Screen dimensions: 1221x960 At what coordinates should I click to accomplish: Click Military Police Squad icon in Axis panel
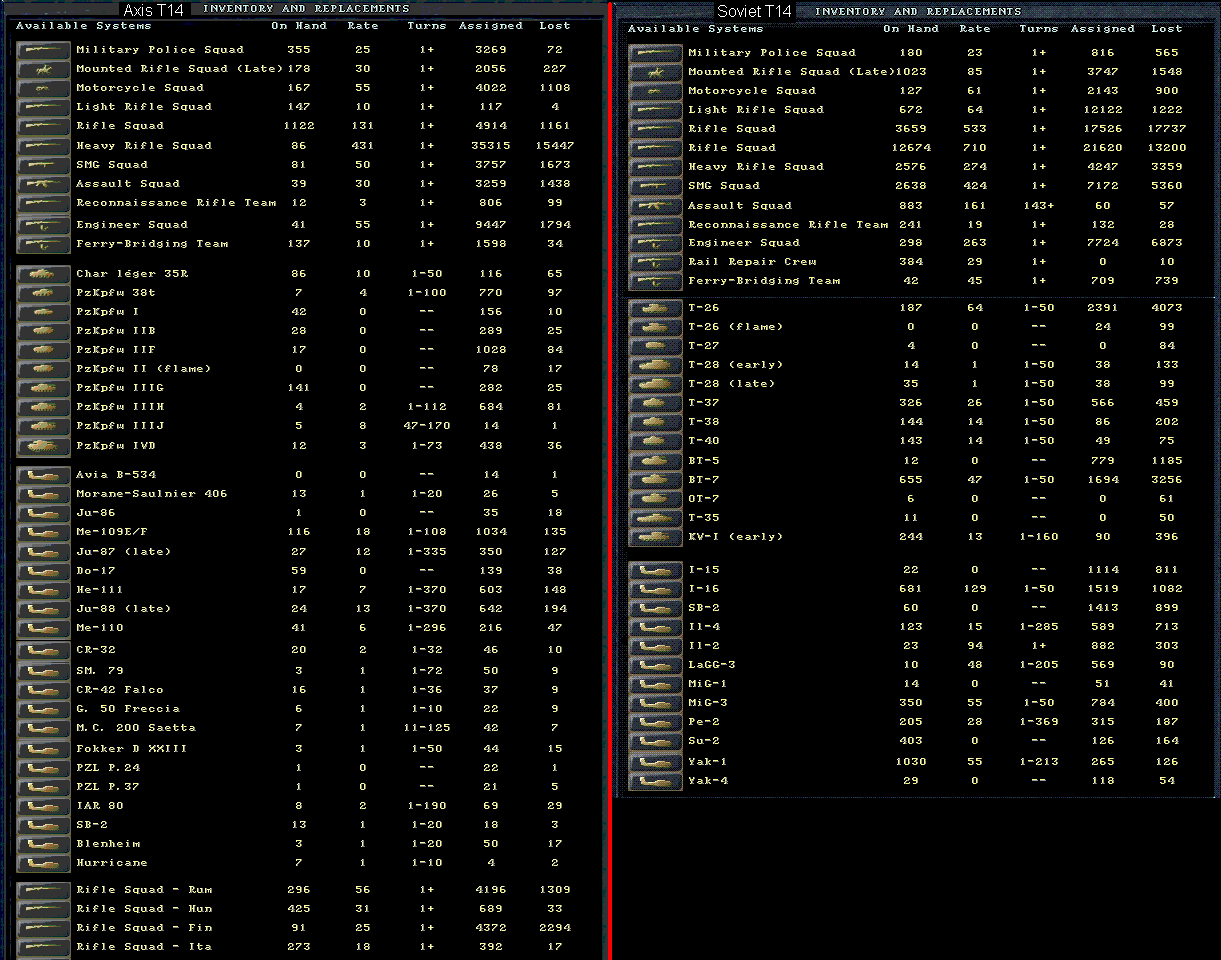pyautogui.click(x=44, y=50)
